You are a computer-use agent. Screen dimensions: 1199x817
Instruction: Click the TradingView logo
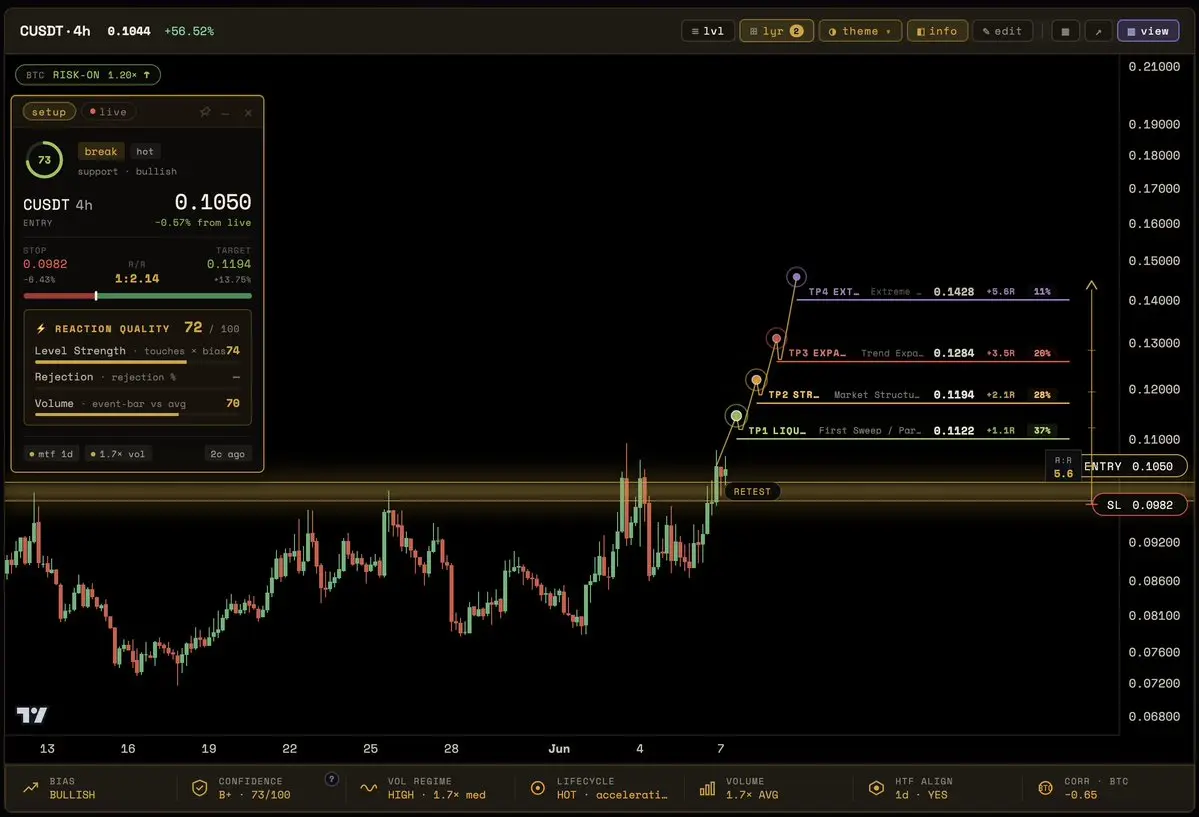[32, 714]
